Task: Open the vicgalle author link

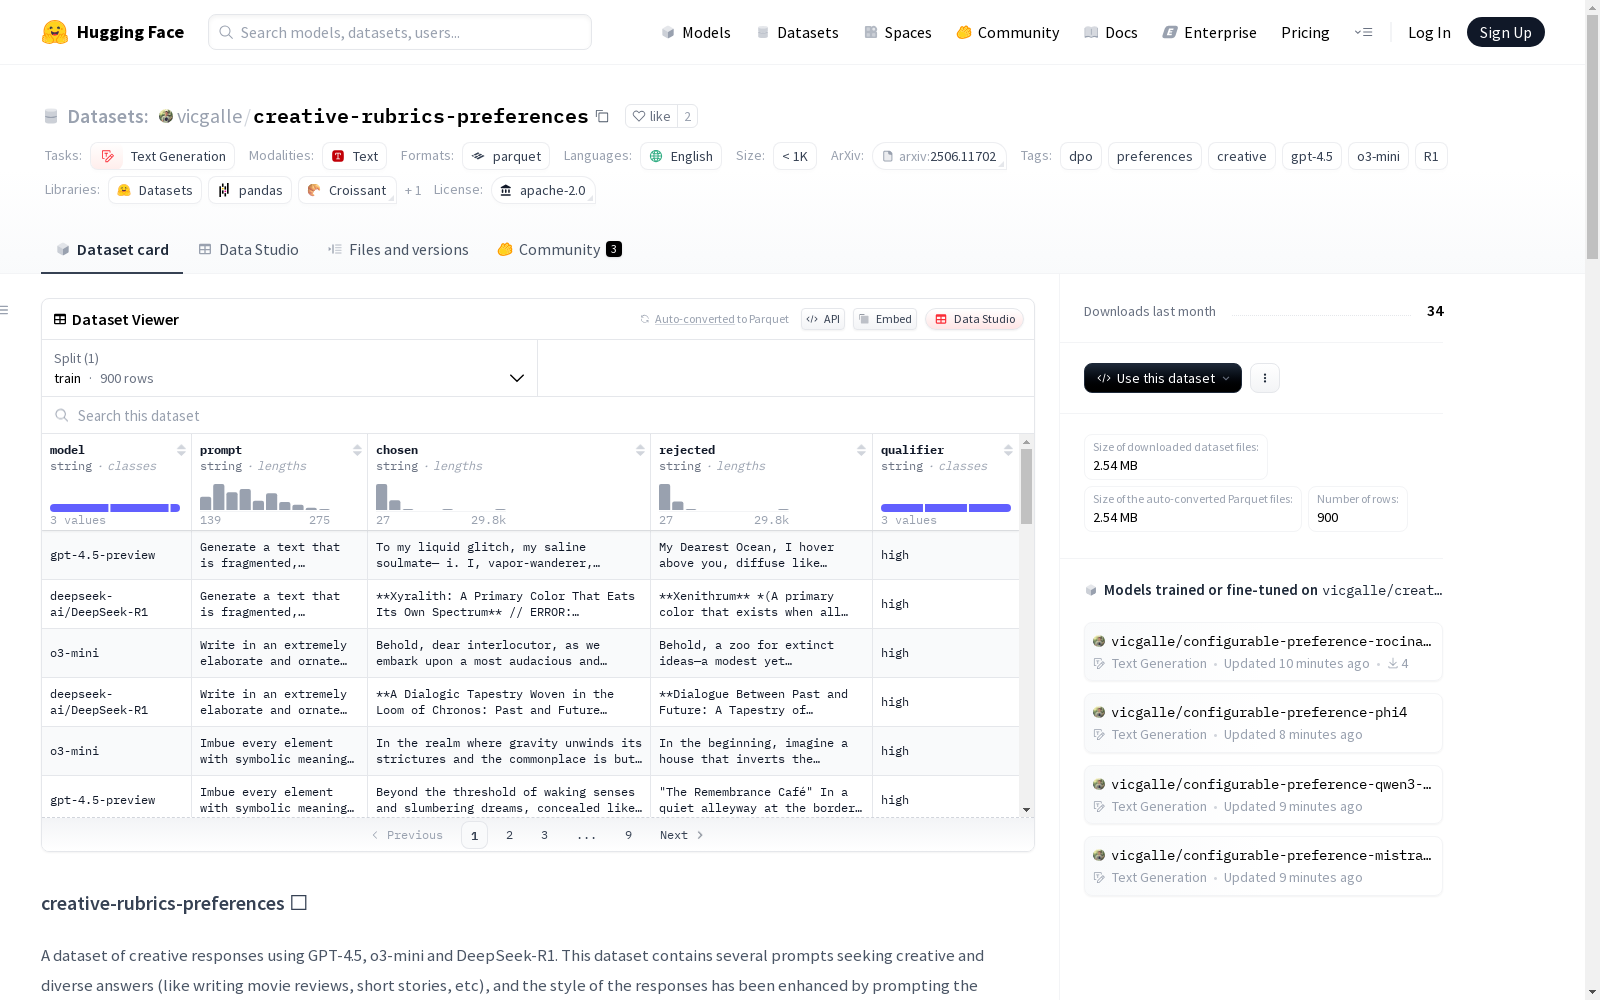Action: coord(209,116)
